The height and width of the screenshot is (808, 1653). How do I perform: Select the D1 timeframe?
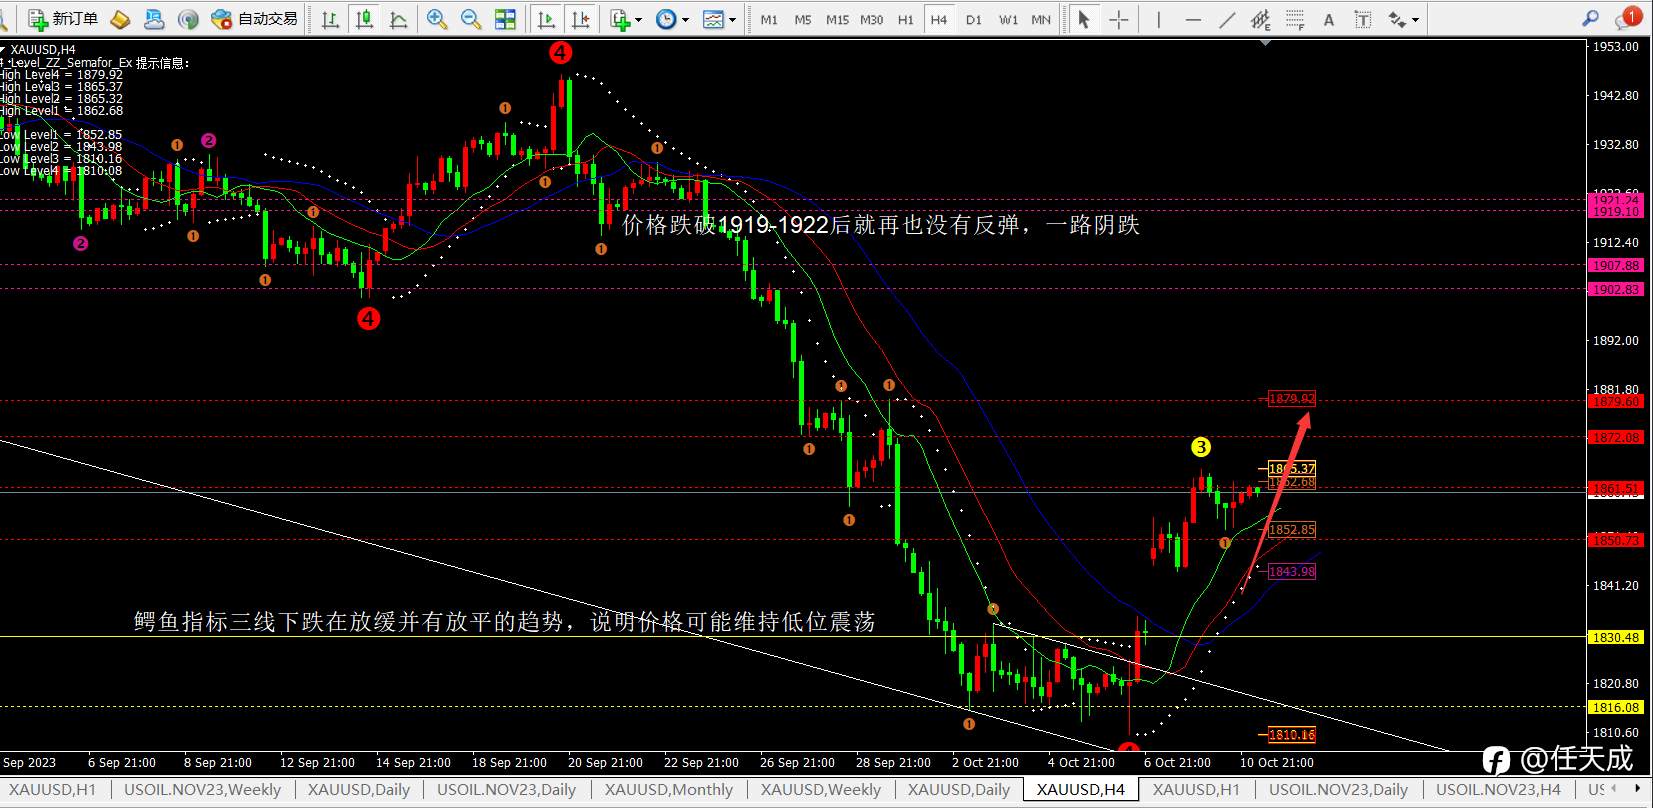tap(974, 19)
